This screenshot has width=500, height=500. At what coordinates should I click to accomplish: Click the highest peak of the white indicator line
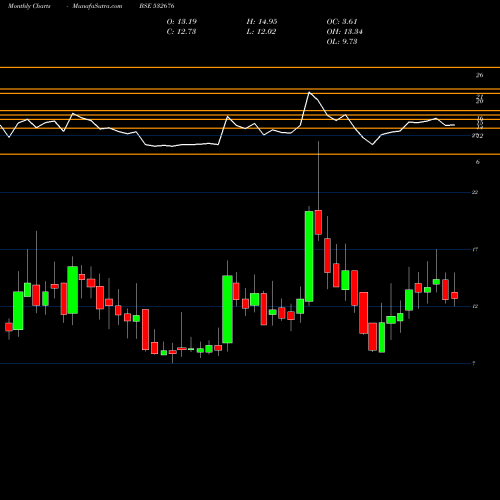point(309,92)
